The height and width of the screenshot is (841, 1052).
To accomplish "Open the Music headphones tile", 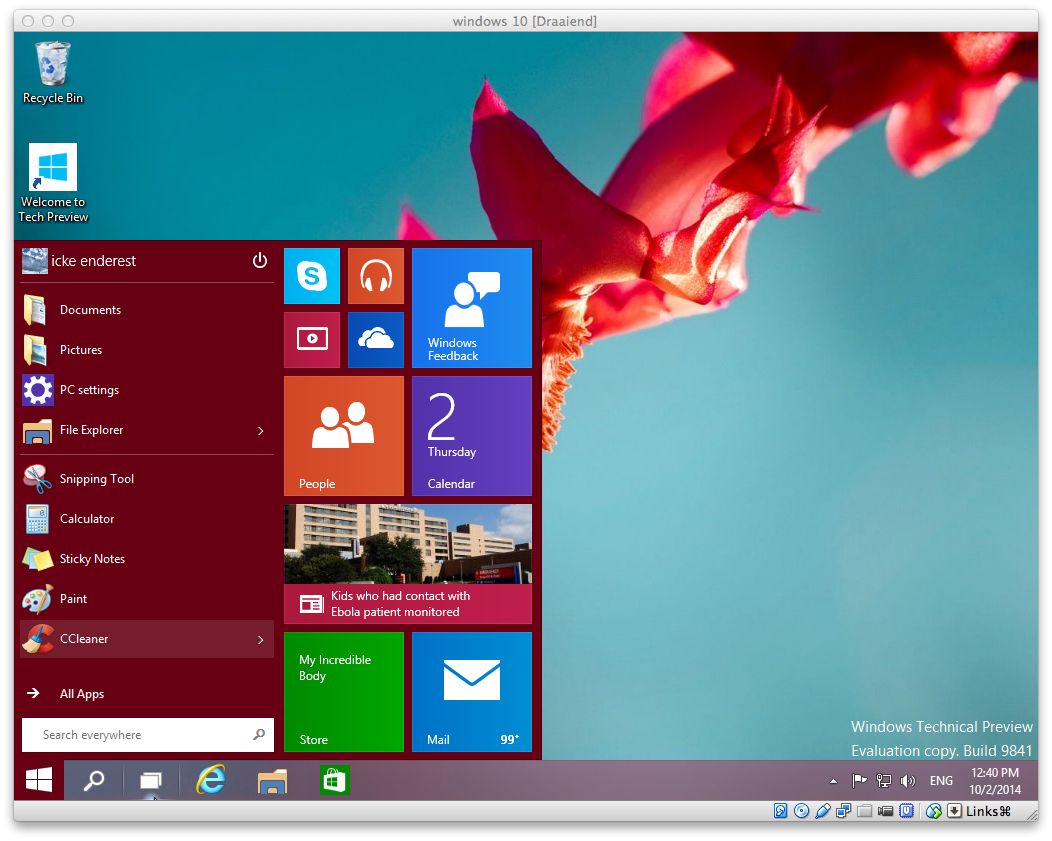I will (376, 276).
